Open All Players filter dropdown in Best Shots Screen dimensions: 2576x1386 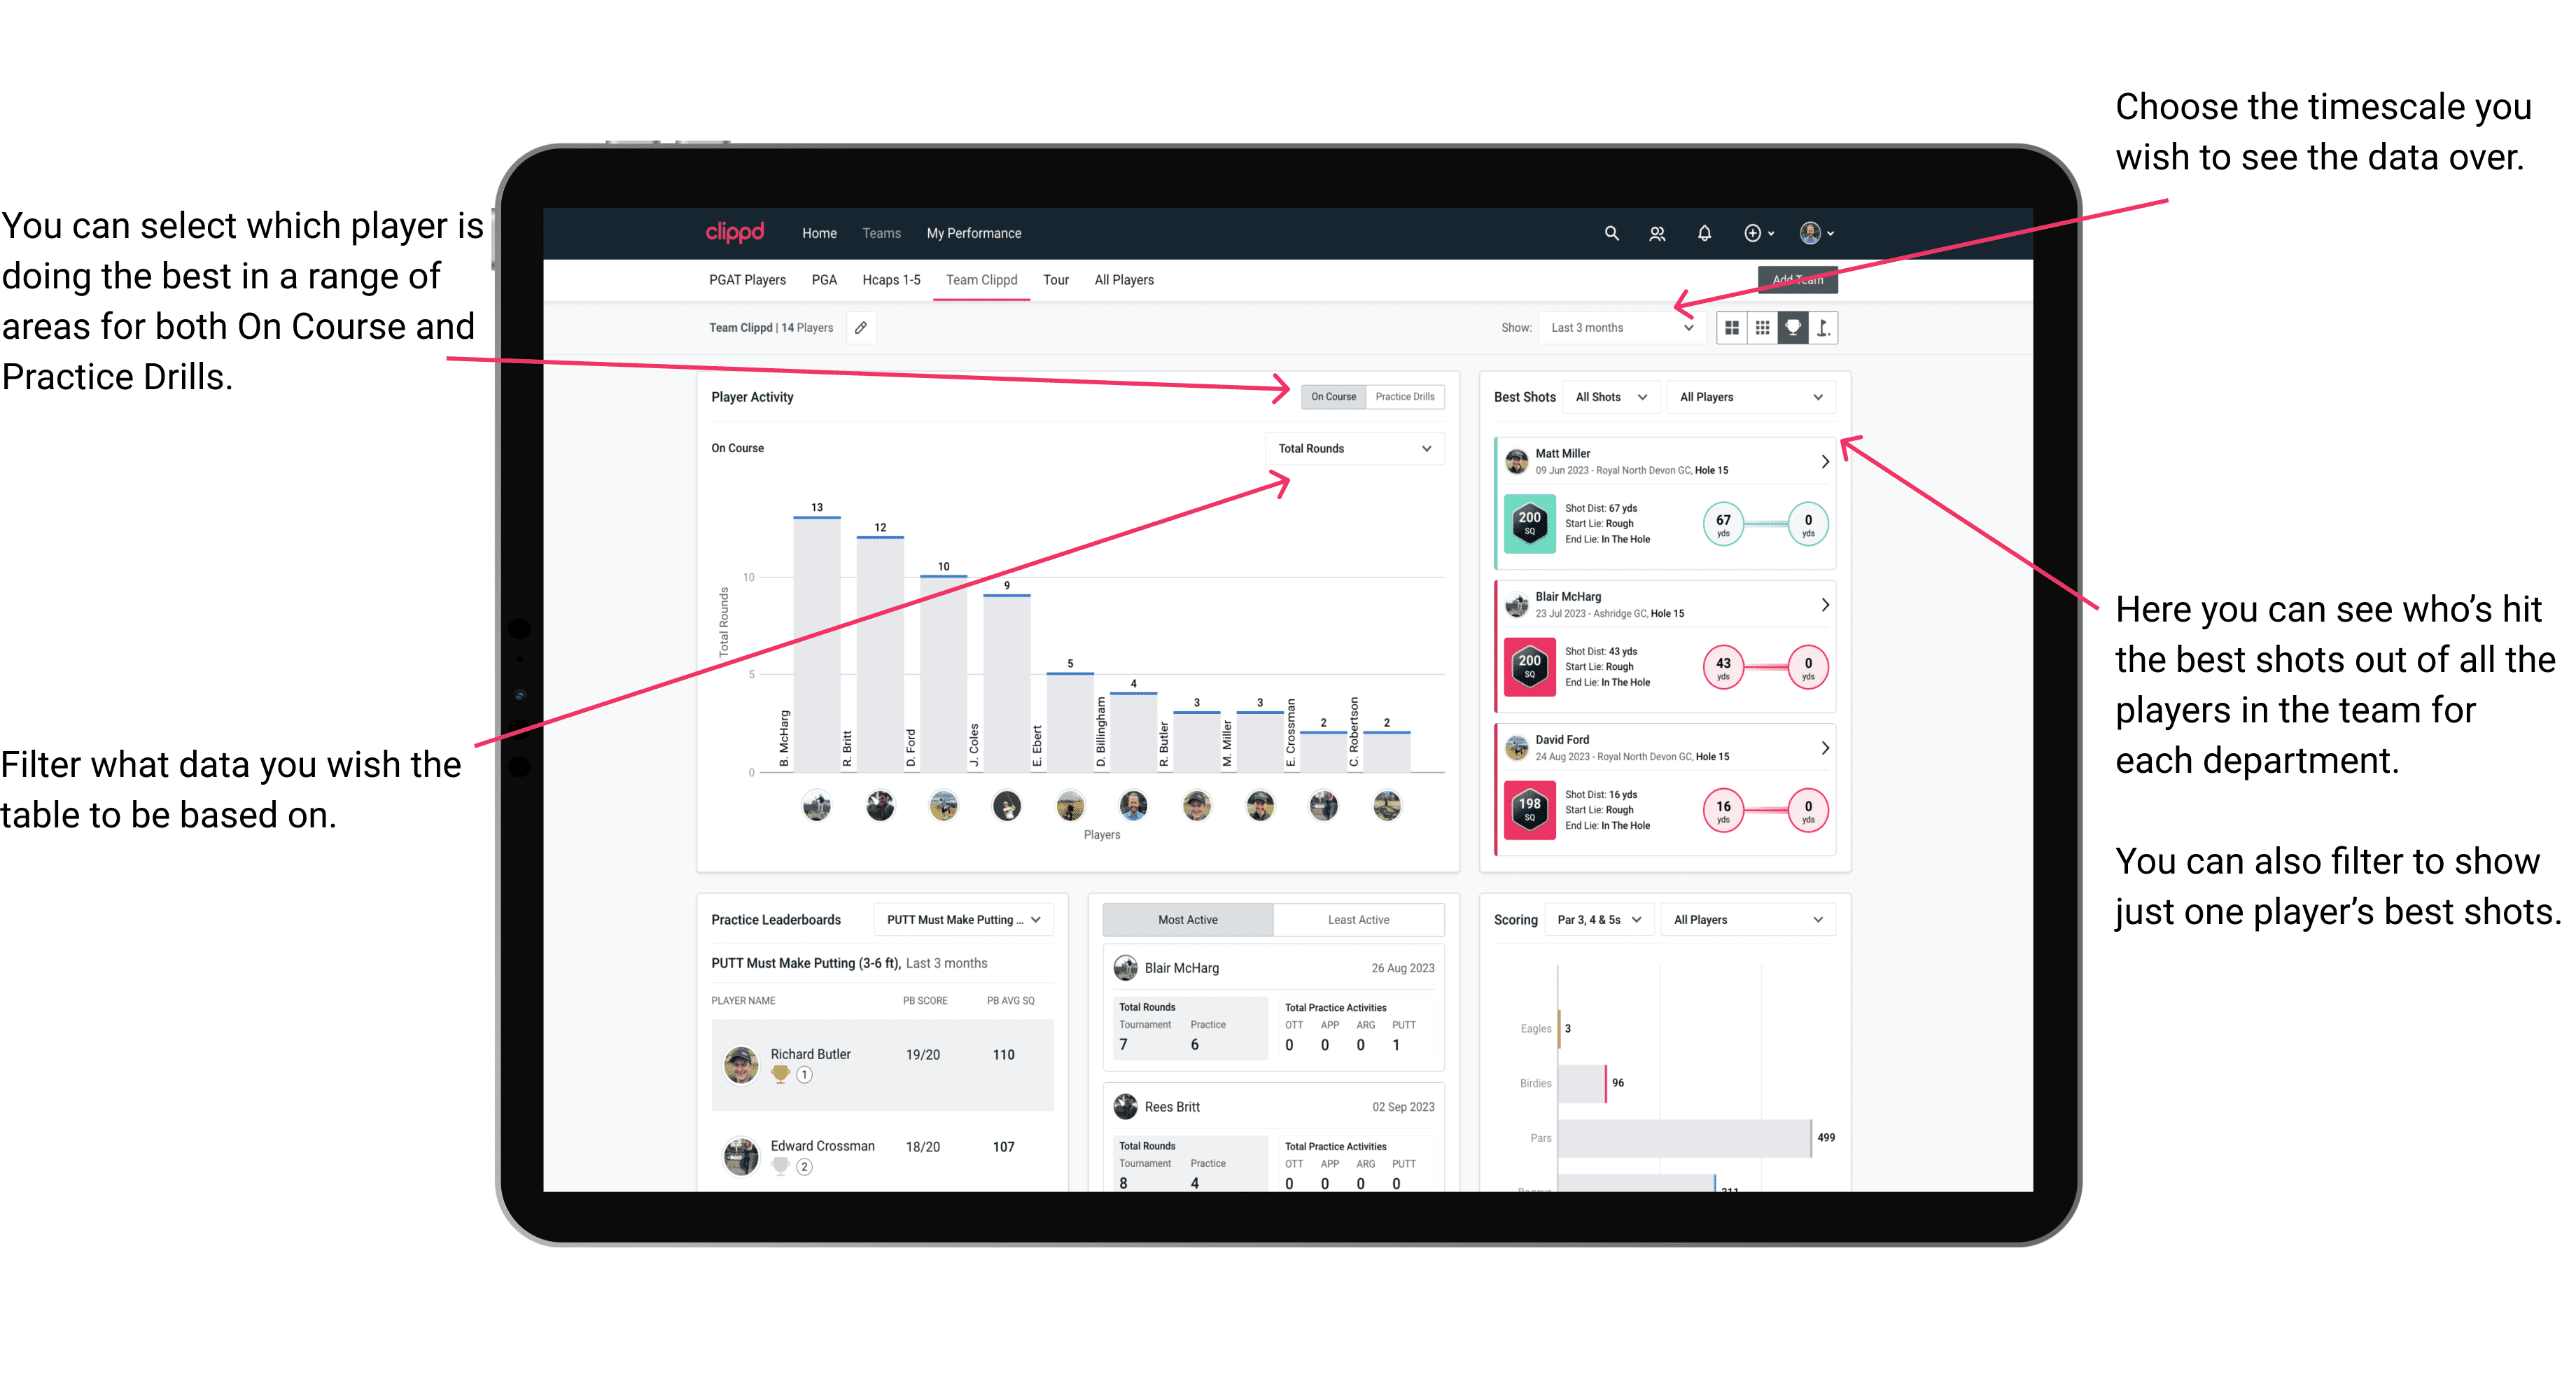[1749, 396]
